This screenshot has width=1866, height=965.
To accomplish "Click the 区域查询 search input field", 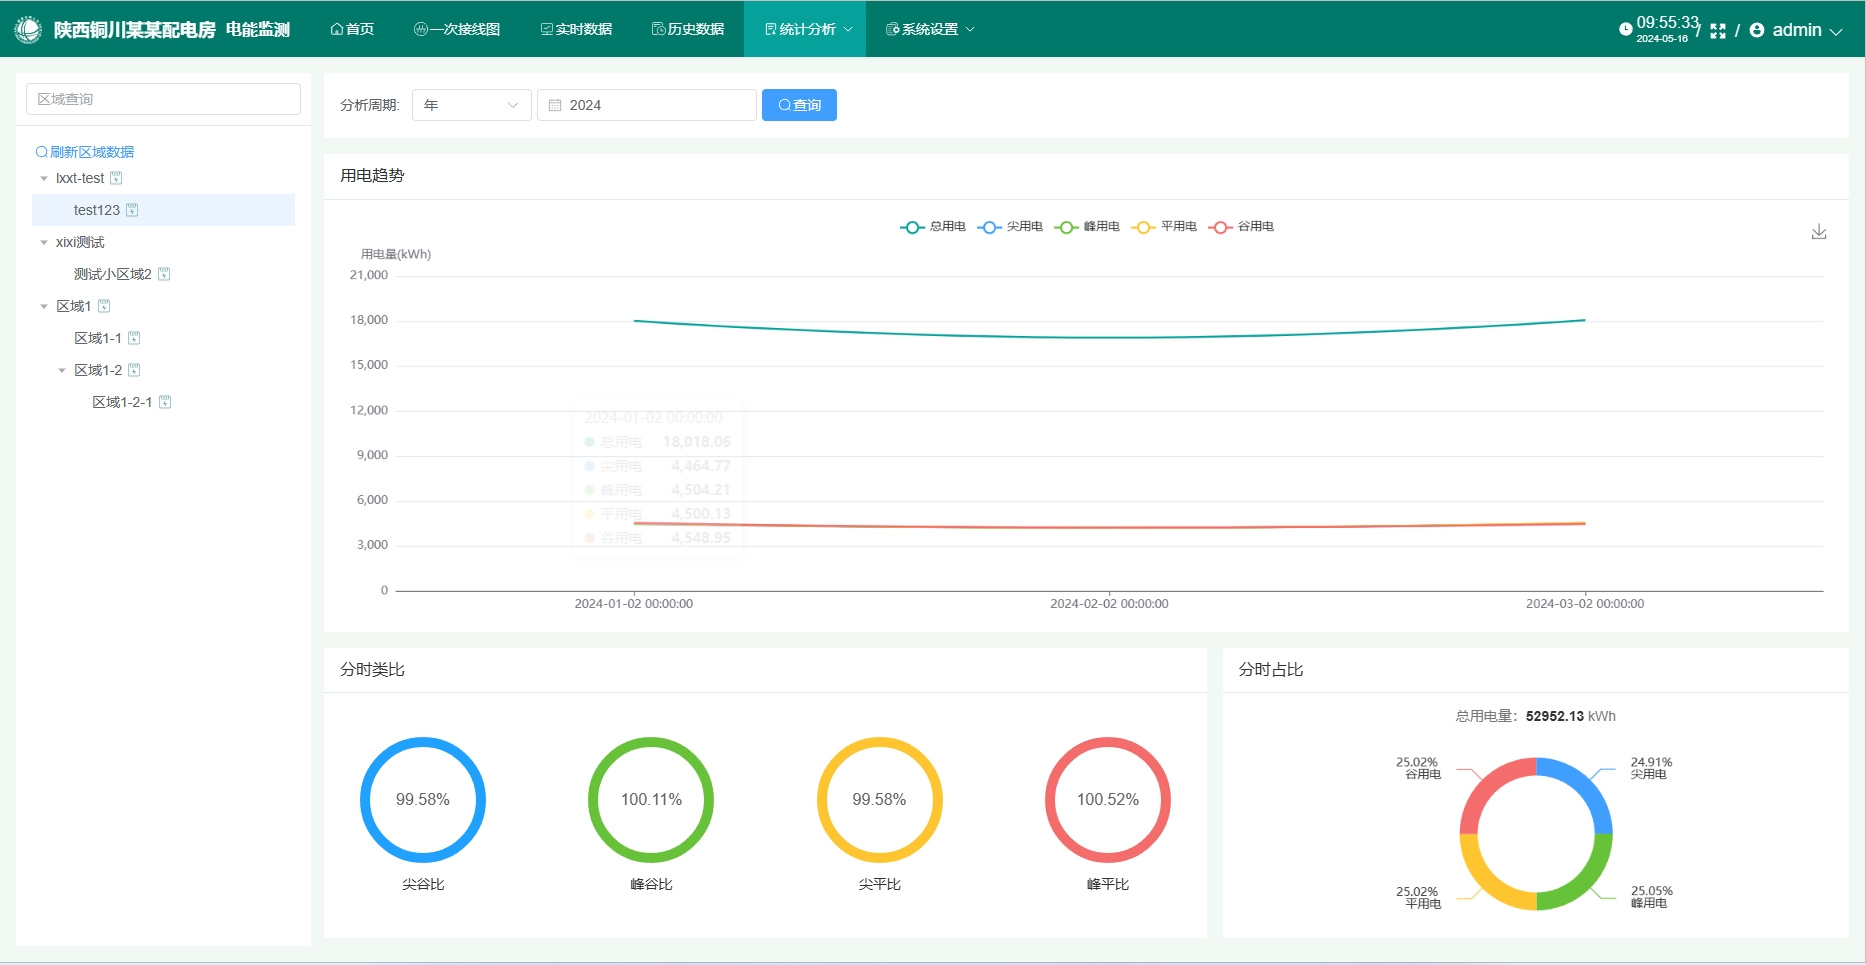I will 163,99.
